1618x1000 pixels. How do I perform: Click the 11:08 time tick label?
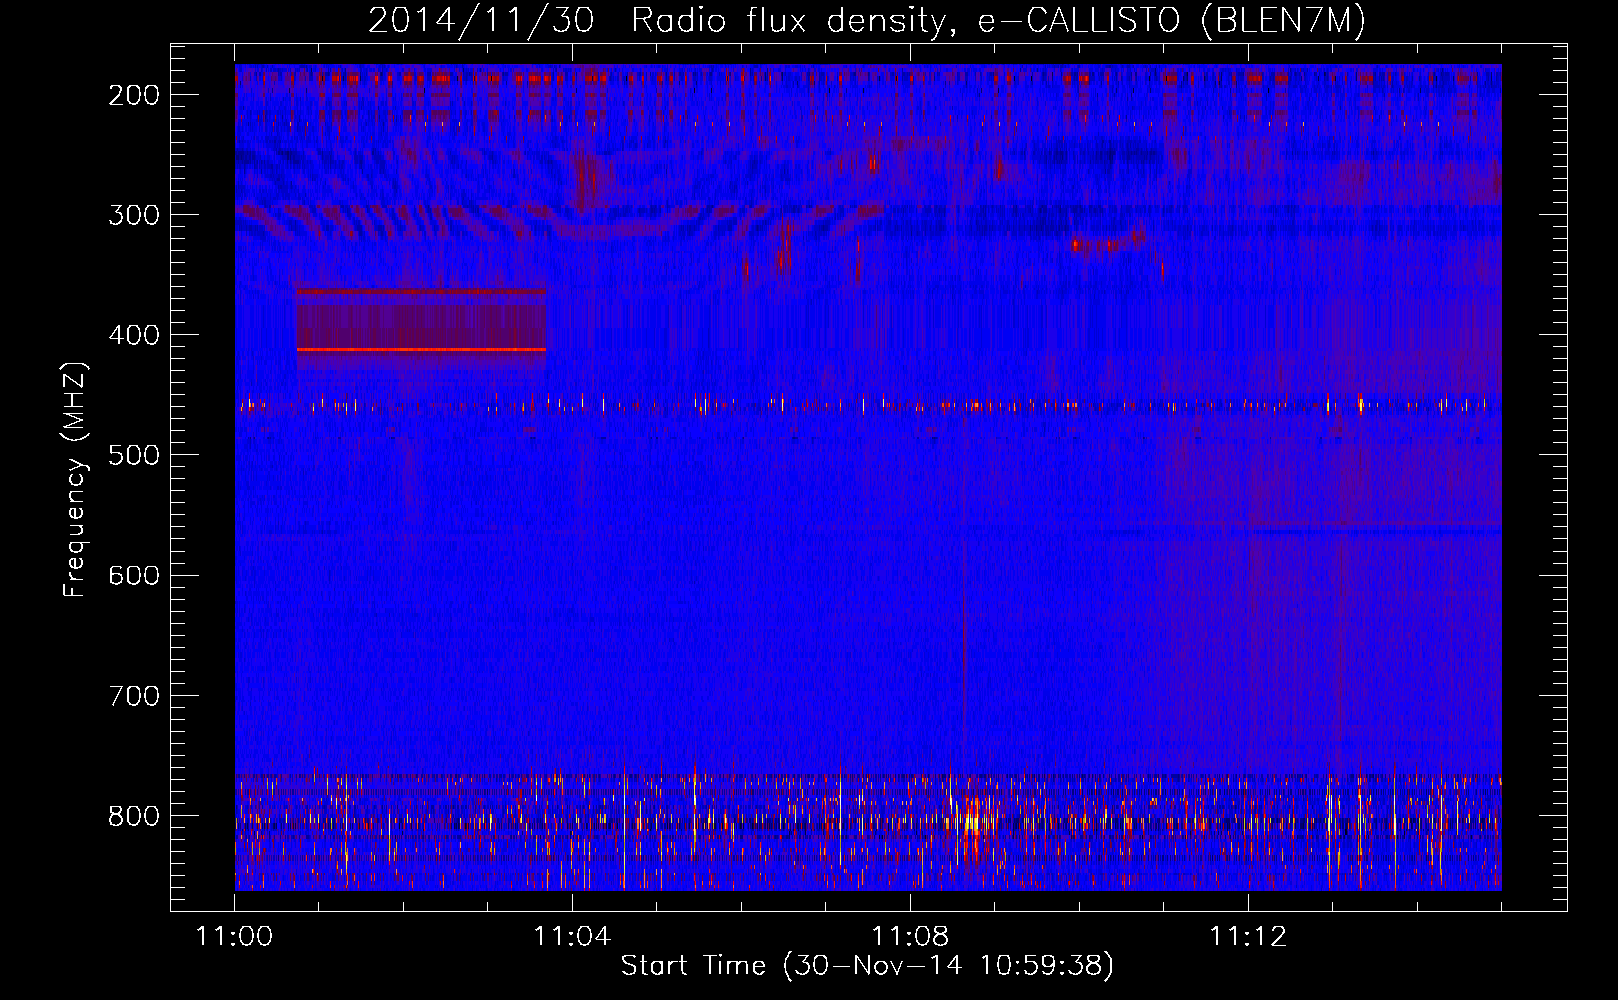(x=910, y=936)
